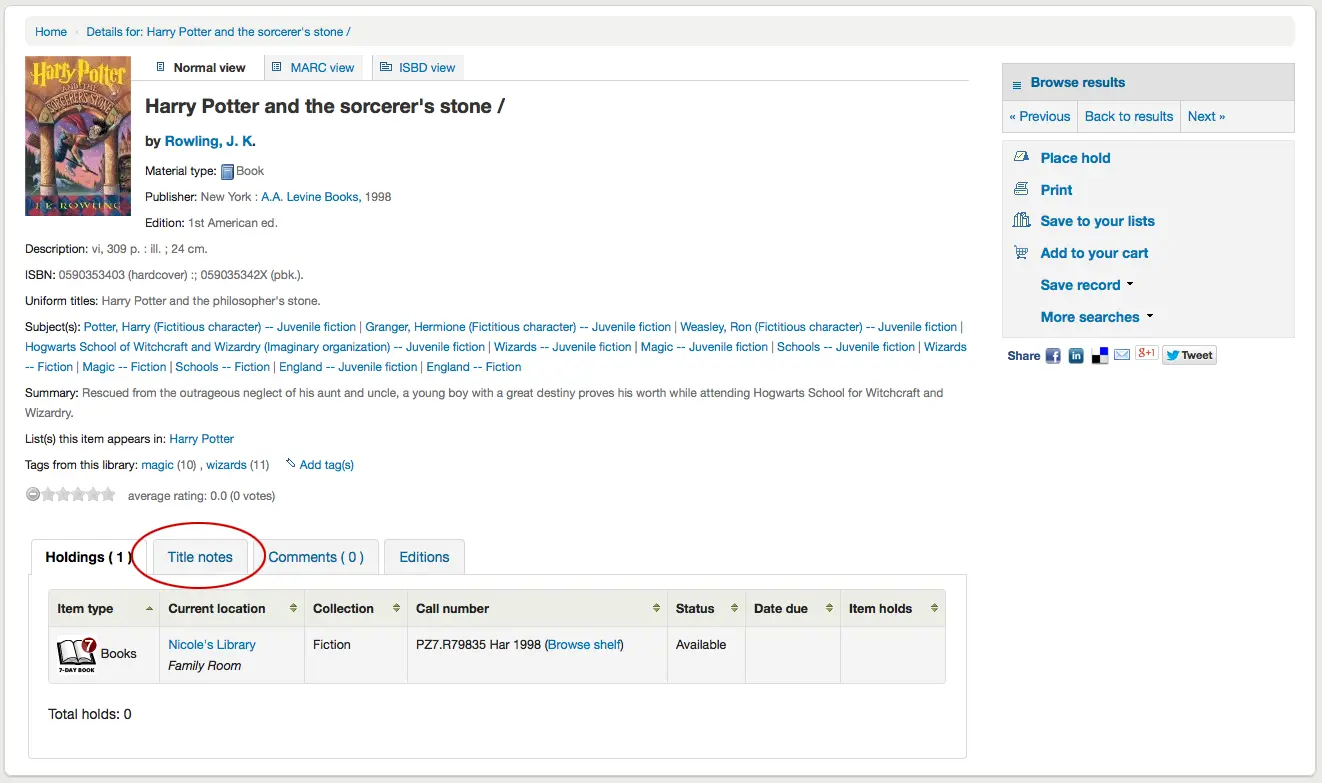The image size is (1322, 783).
Task: Open the Harry Potter list link
Action: (202, 439)
